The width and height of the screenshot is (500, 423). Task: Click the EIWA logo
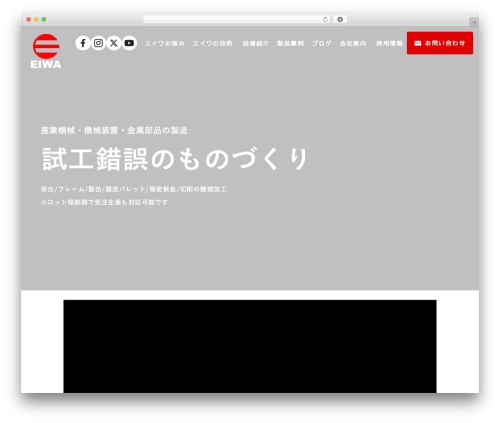46,51
